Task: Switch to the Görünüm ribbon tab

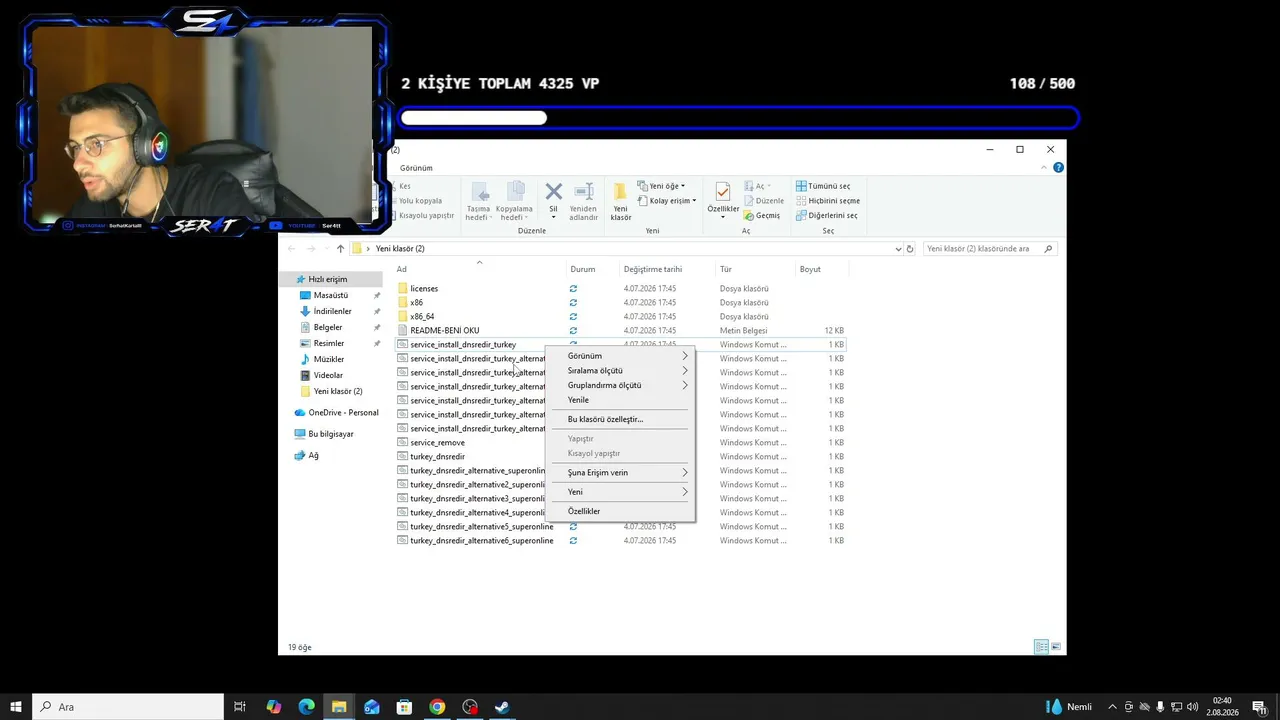Action: pyautogui.click(x=416, y=168)
